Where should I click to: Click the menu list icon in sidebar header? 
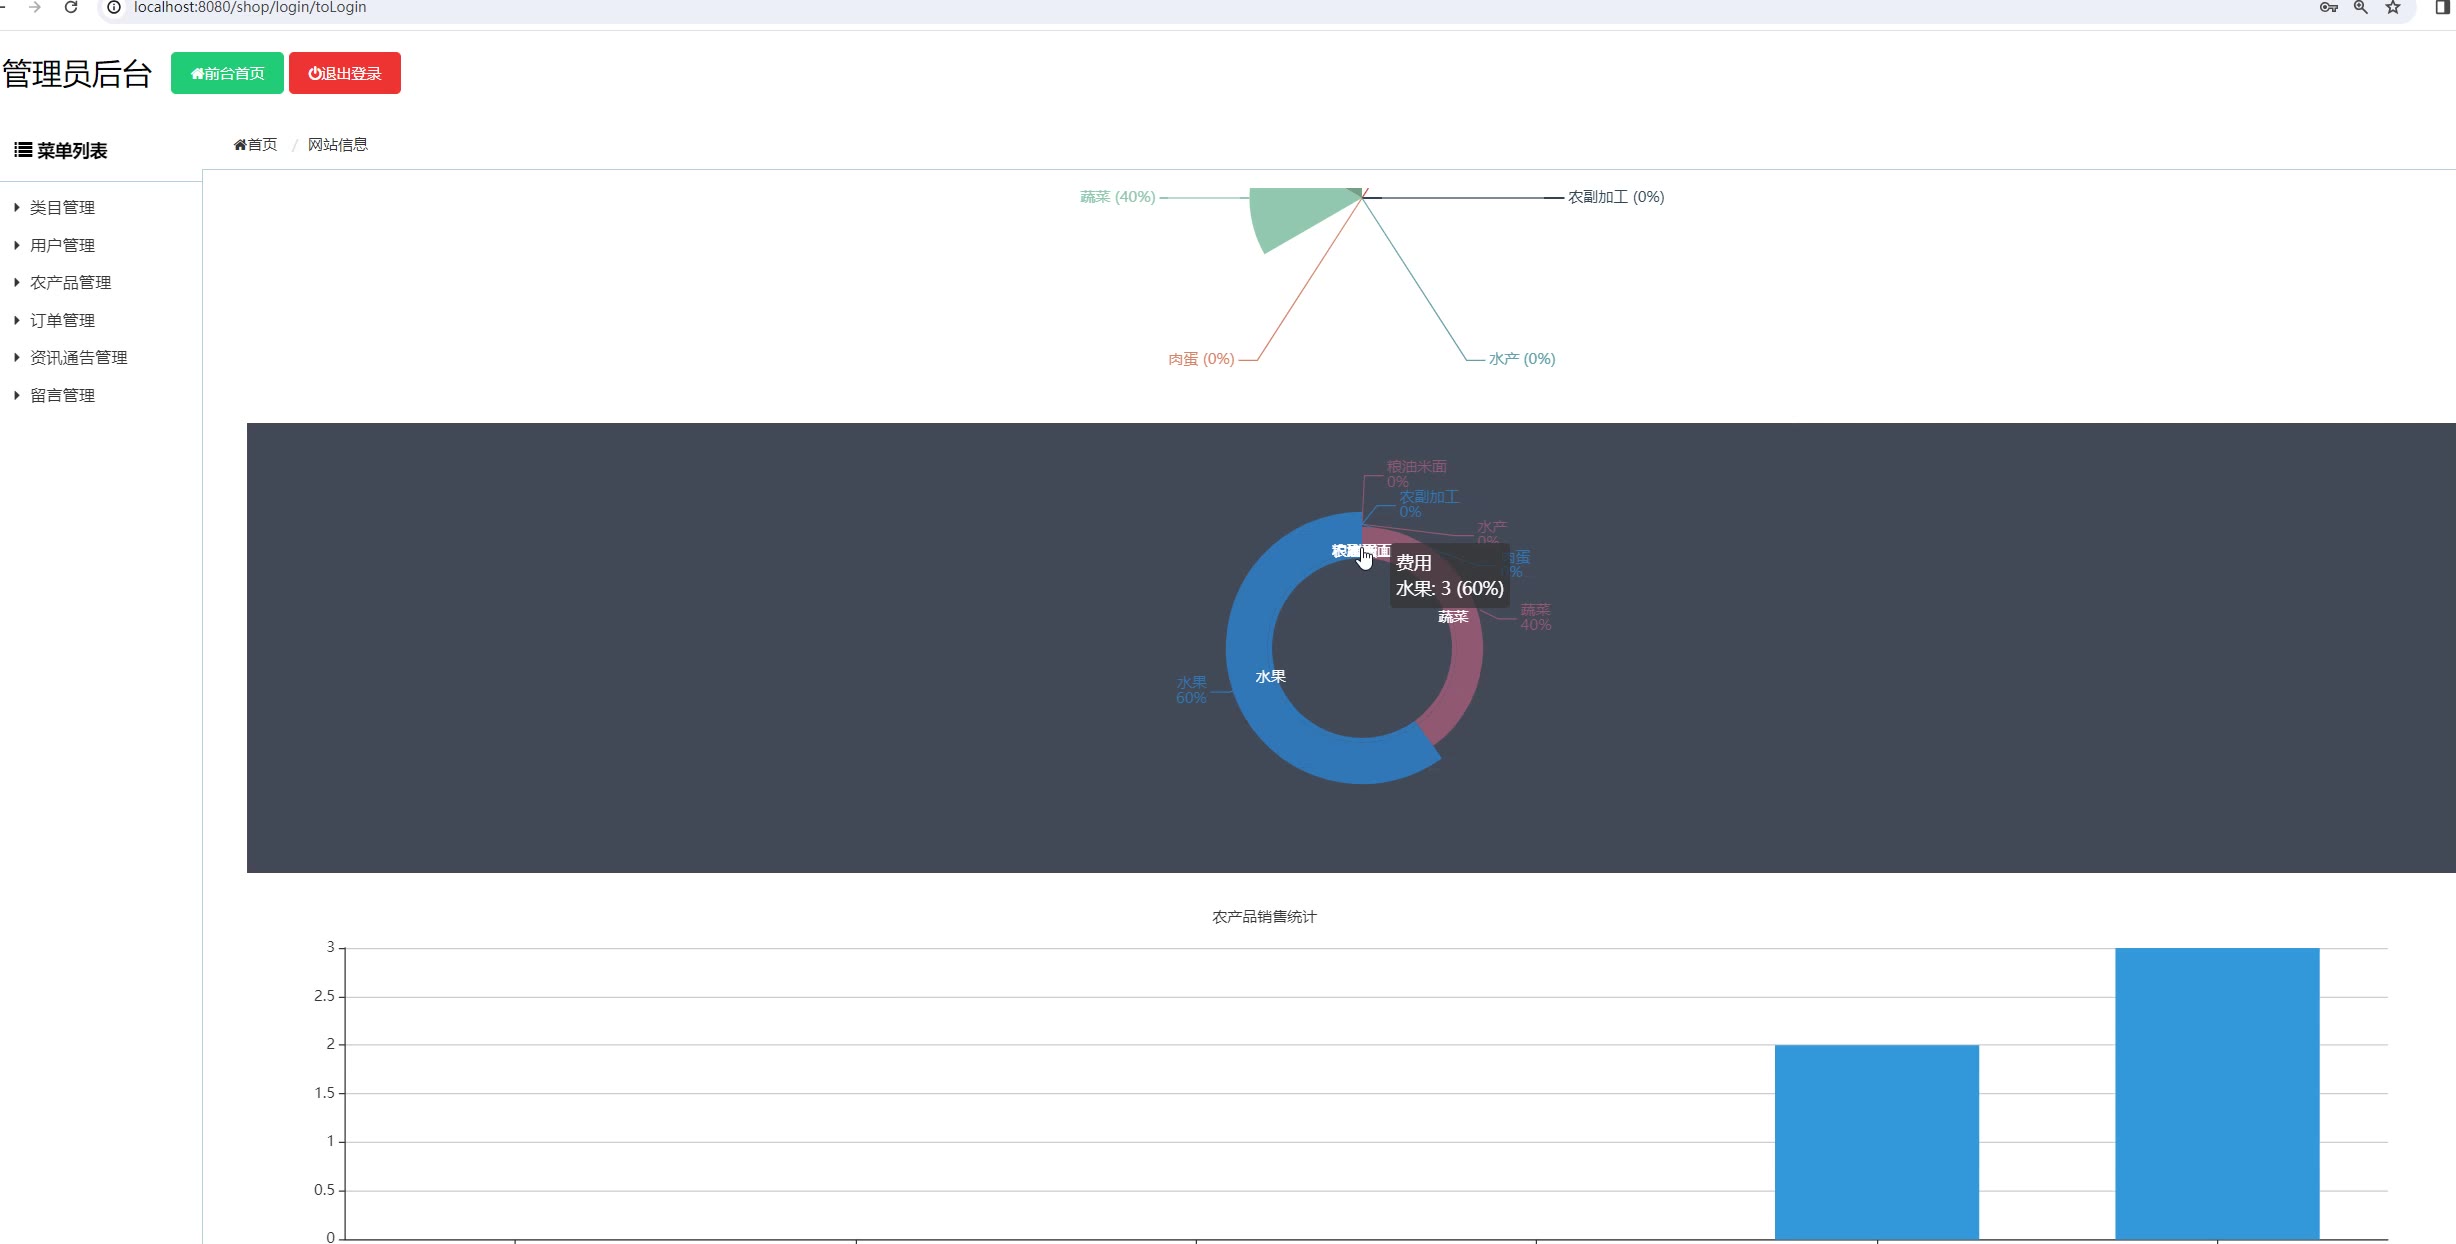tap(22, 150)
